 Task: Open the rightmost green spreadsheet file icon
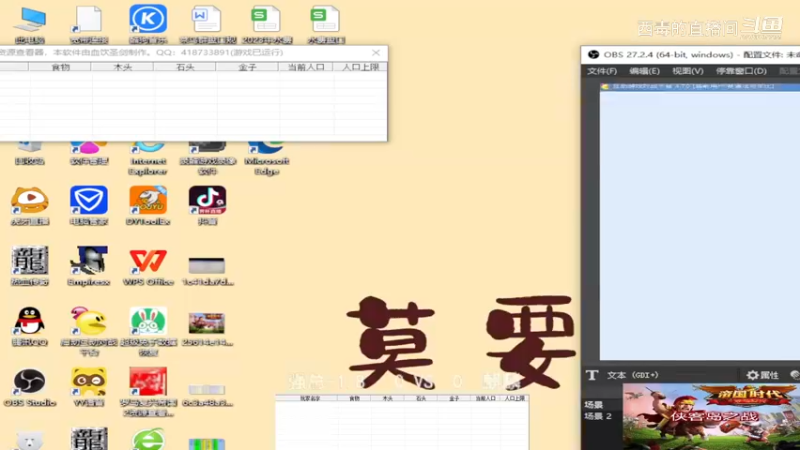pos(325,20)
